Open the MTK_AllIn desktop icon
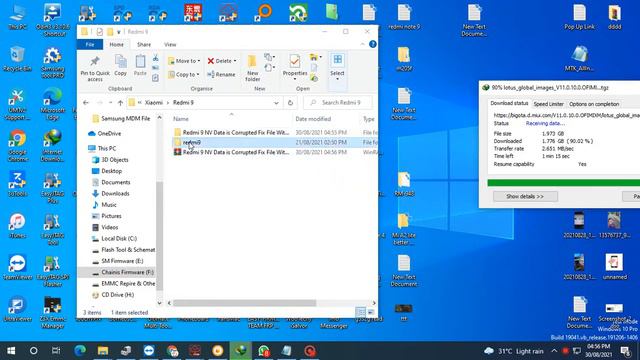 click(579, 59)
